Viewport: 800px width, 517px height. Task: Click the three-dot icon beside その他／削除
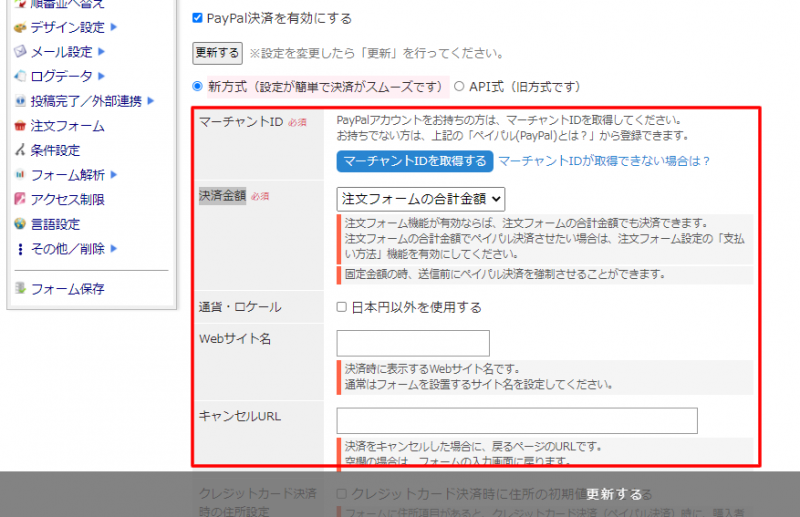(20, 249)
